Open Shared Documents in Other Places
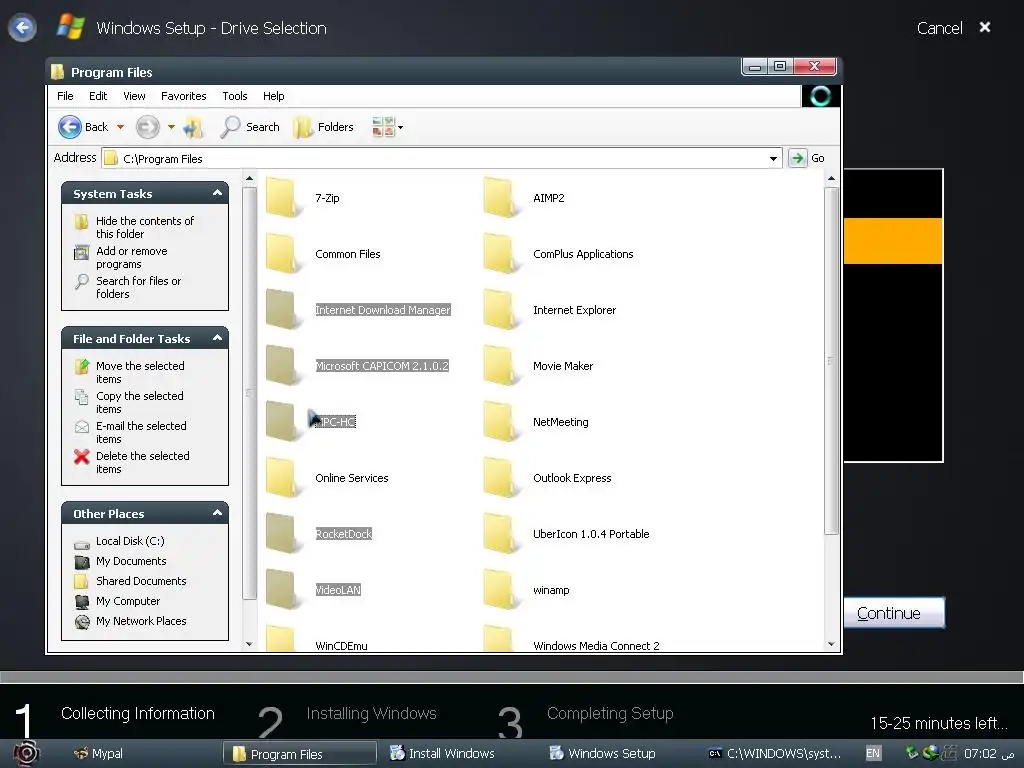 click(x=141, y=581)
